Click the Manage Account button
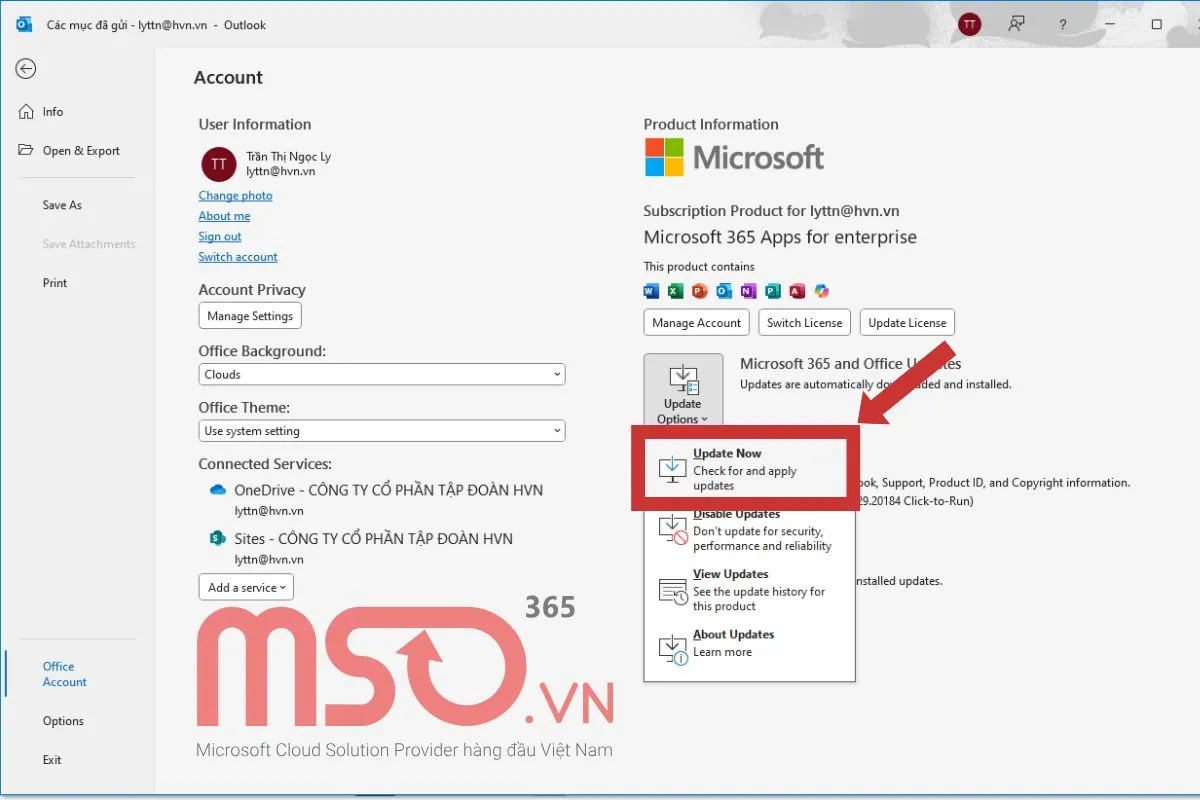The width and height of the screenshot is (1200, 800). point(696,322)
